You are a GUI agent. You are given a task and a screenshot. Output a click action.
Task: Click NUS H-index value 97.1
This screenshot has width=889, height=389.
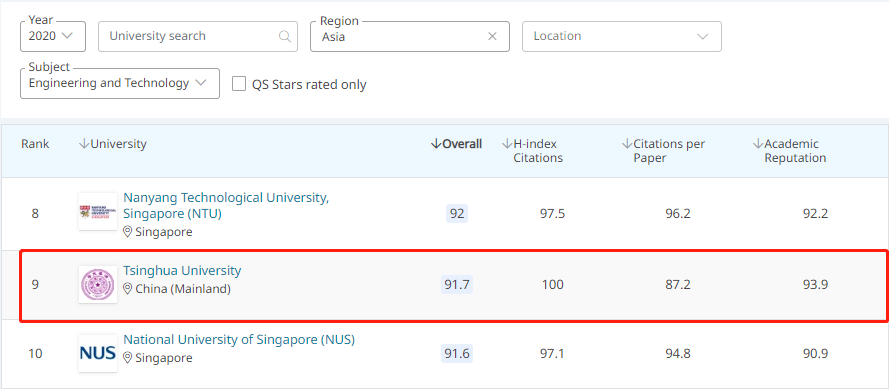click(x=552, y=353)
